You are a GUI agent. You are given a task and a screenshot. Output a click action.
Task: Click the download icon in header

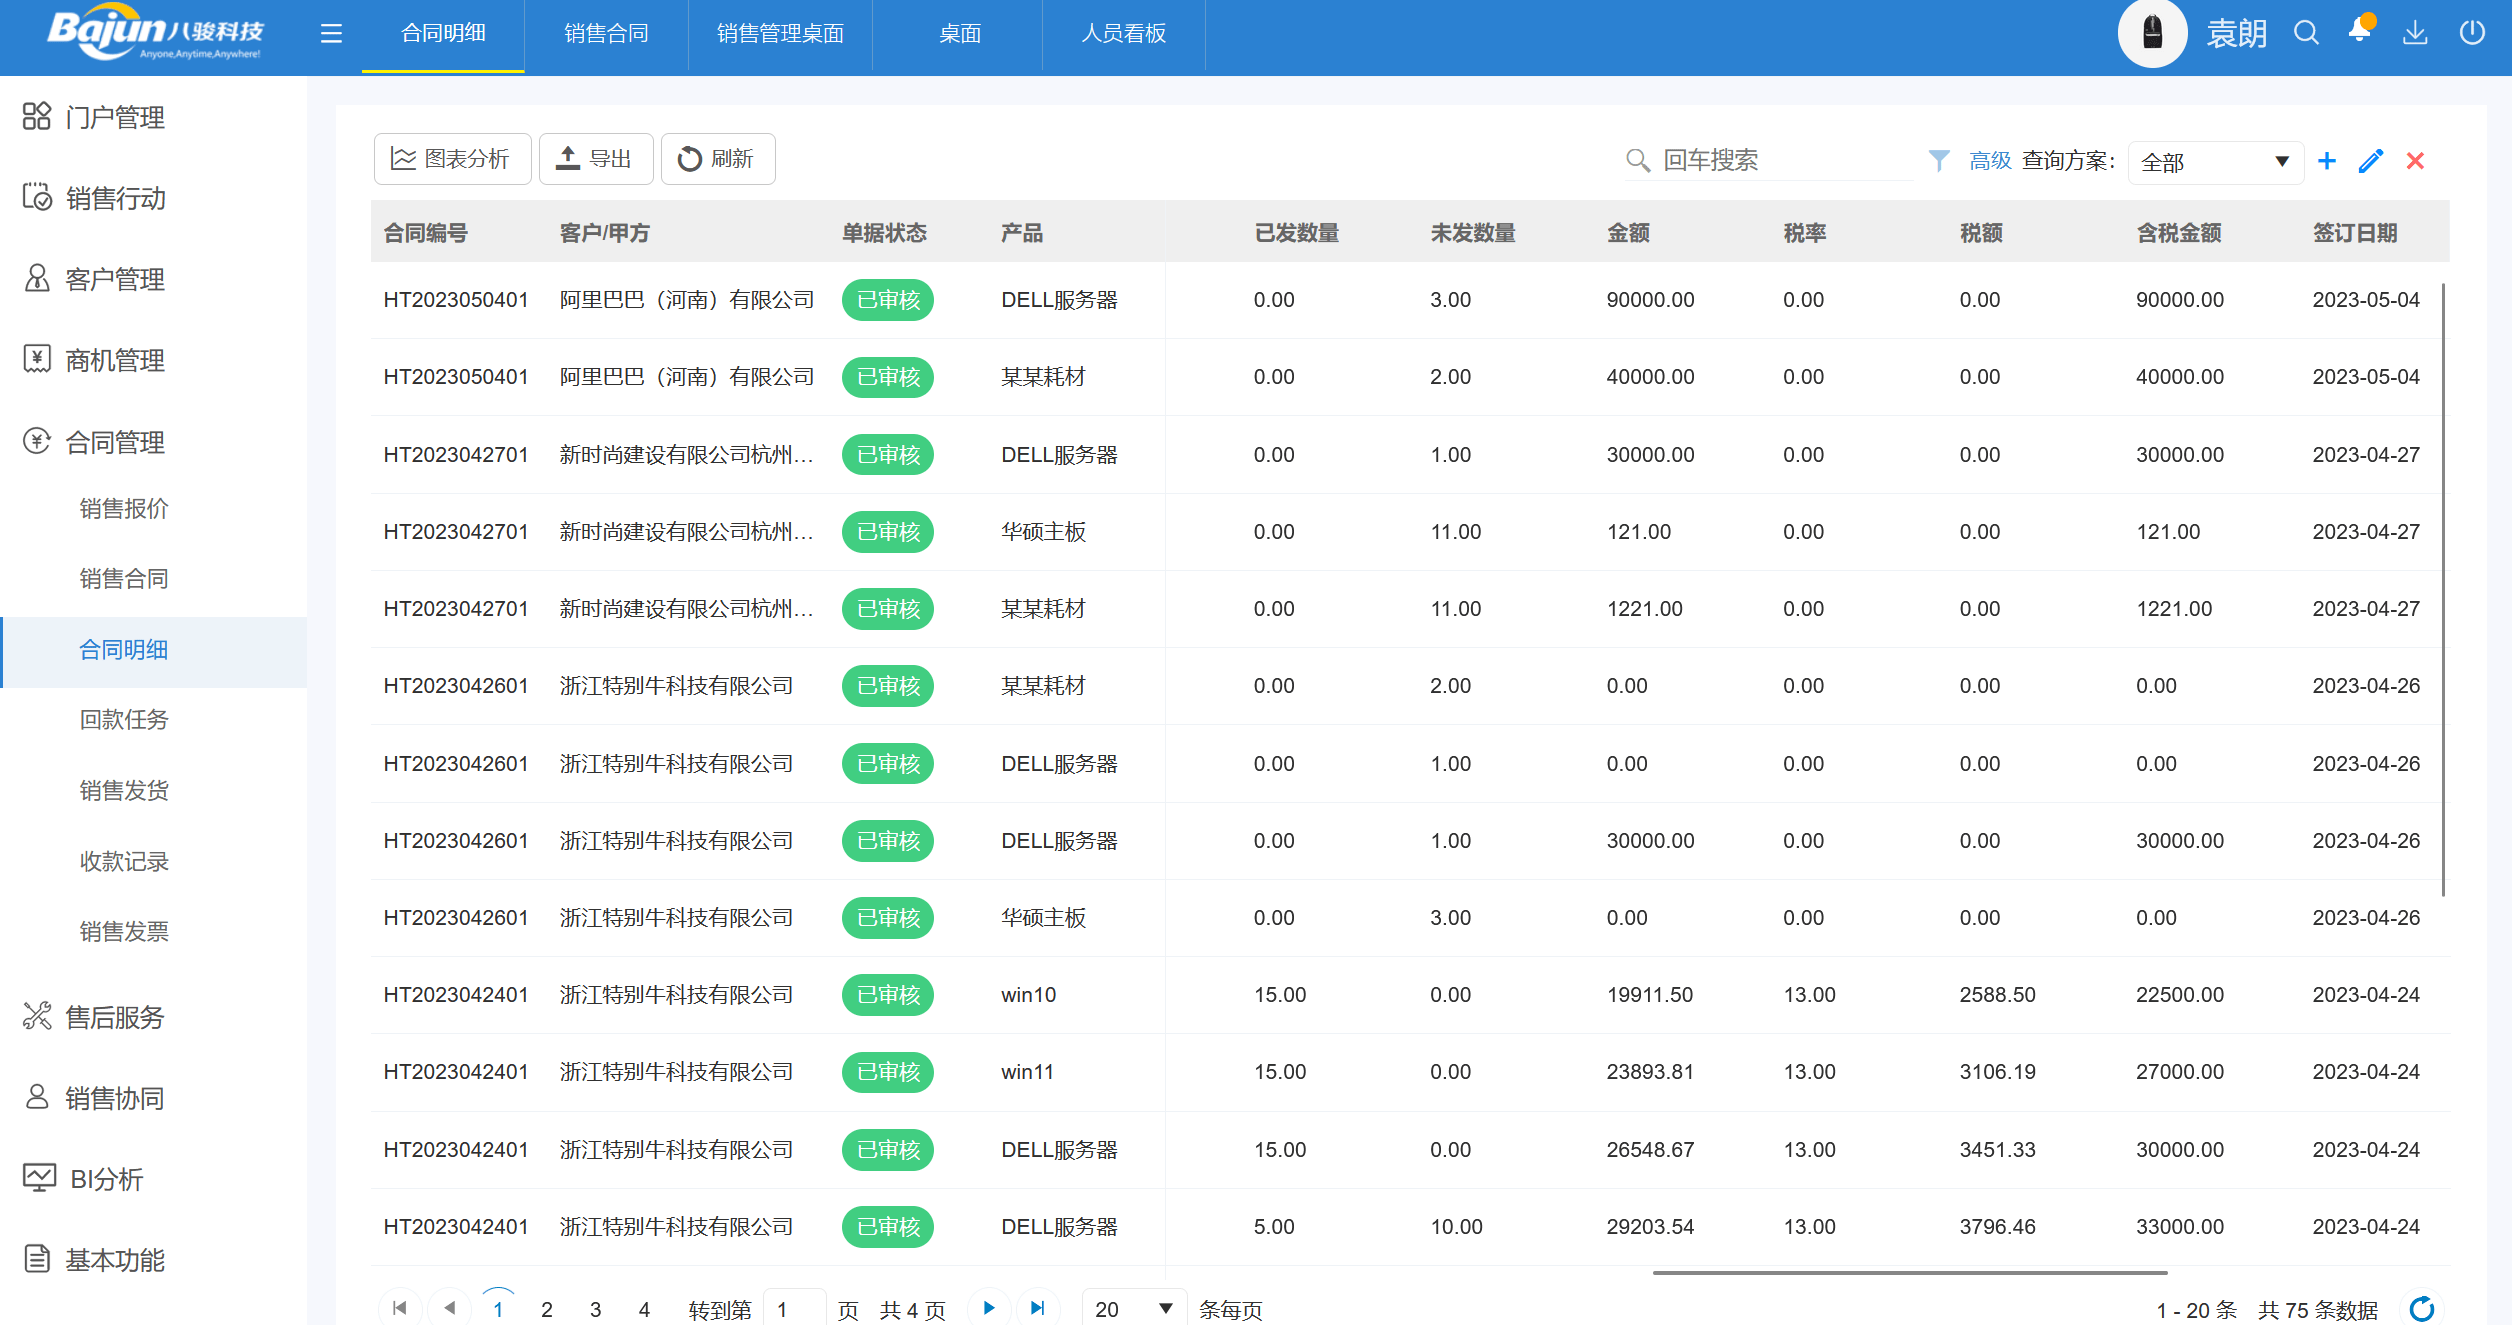tap(2415, 33)
